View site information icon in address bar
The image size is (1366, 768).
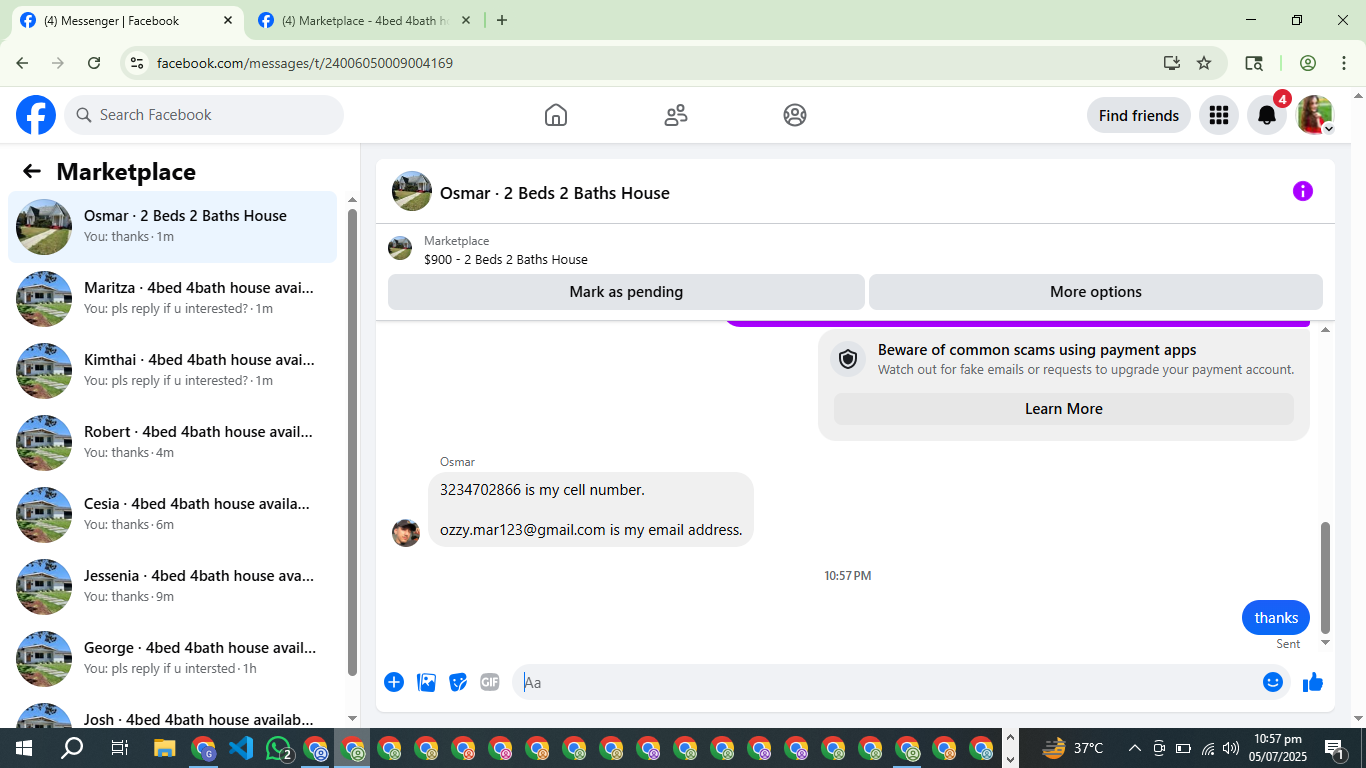click(138, 63)
